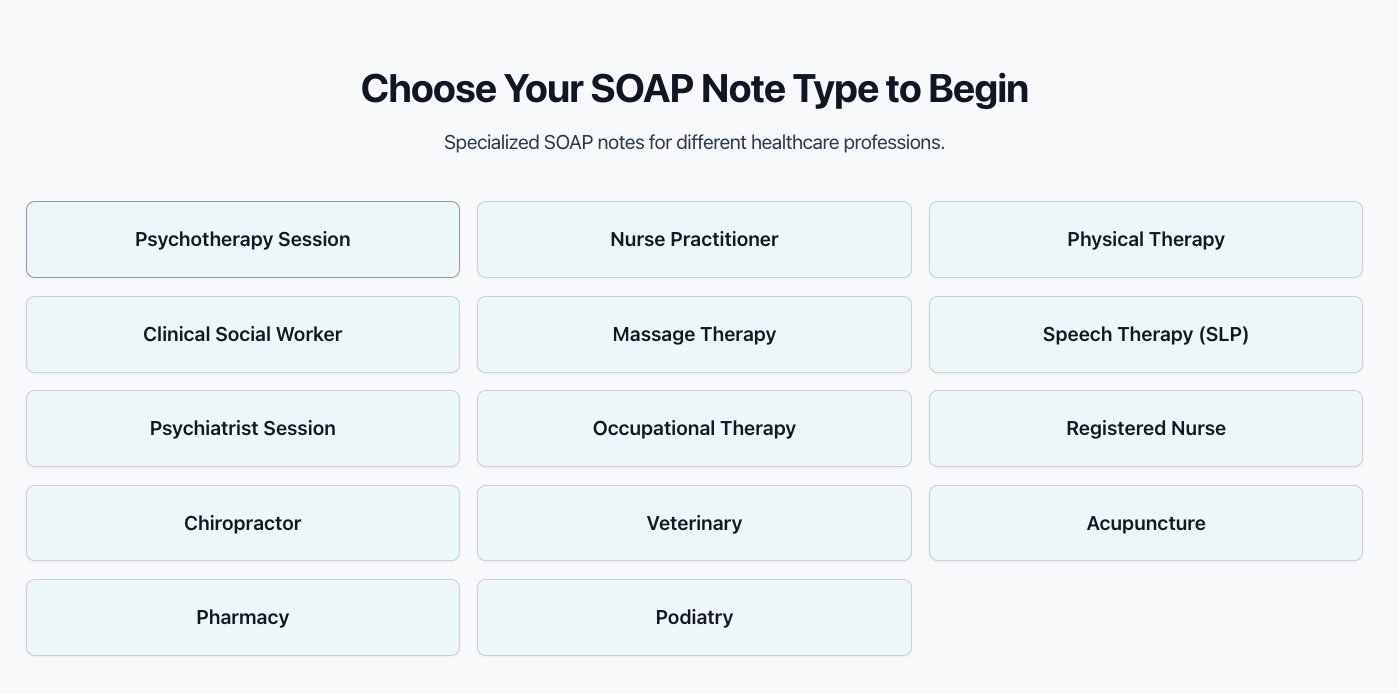This screenshot has width=1399, height=694.
Task: Open the Clinical Social Worker template
Action: [243, 334]
